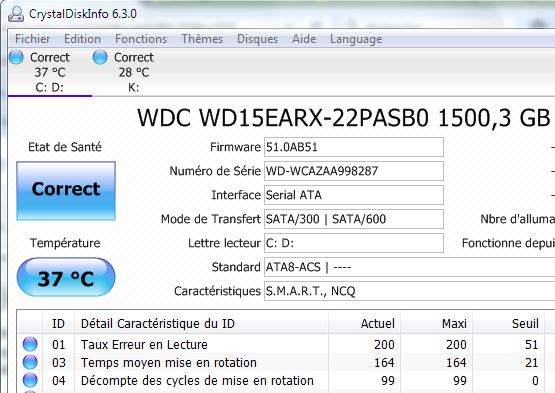Image resolution: width=555 pixels, height=393 pixels.
Task: Click the Seuil column header
Action: tap(509, 323)
